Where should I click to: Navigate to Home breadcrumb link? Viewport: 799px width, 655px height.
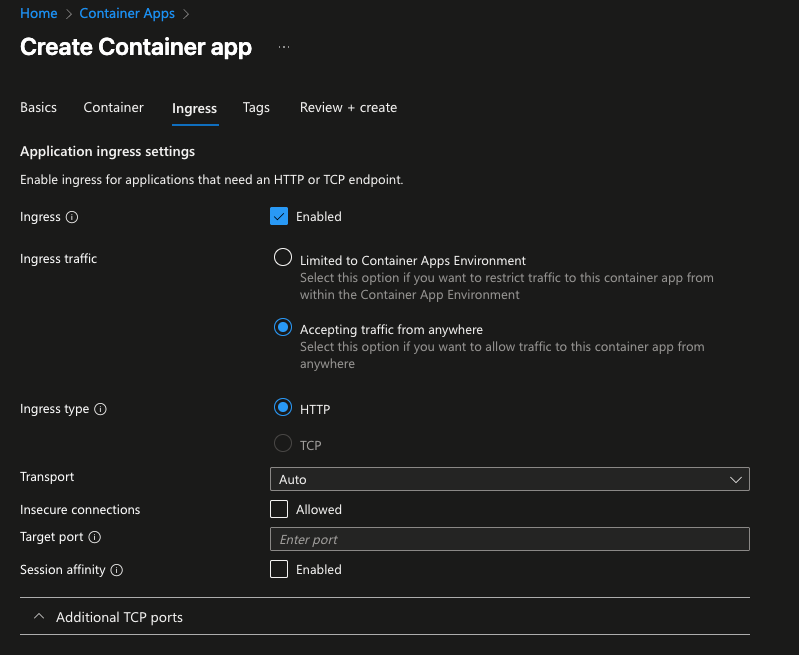38,13
